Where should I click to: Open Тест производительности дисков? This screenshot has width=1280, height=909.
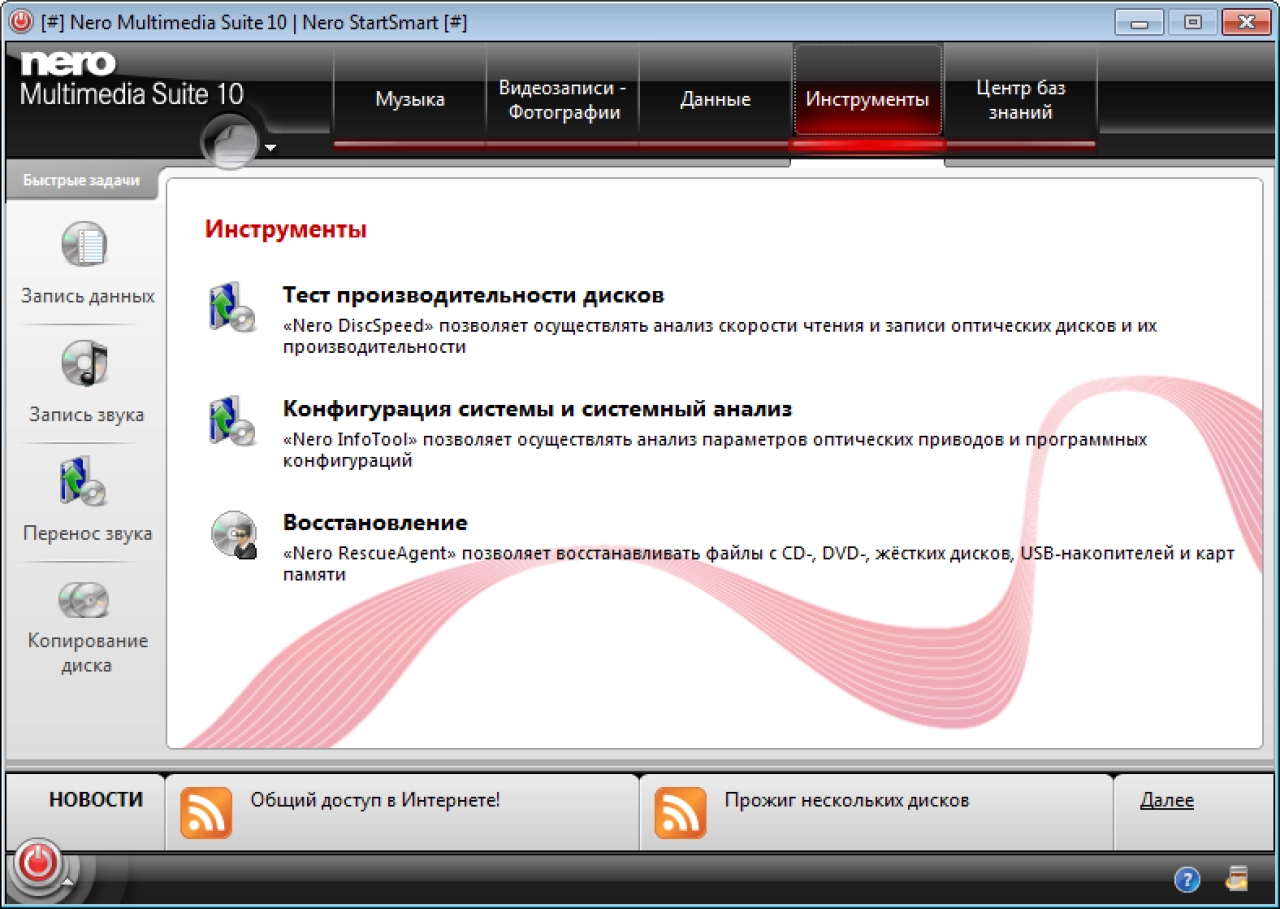point(473,295)
